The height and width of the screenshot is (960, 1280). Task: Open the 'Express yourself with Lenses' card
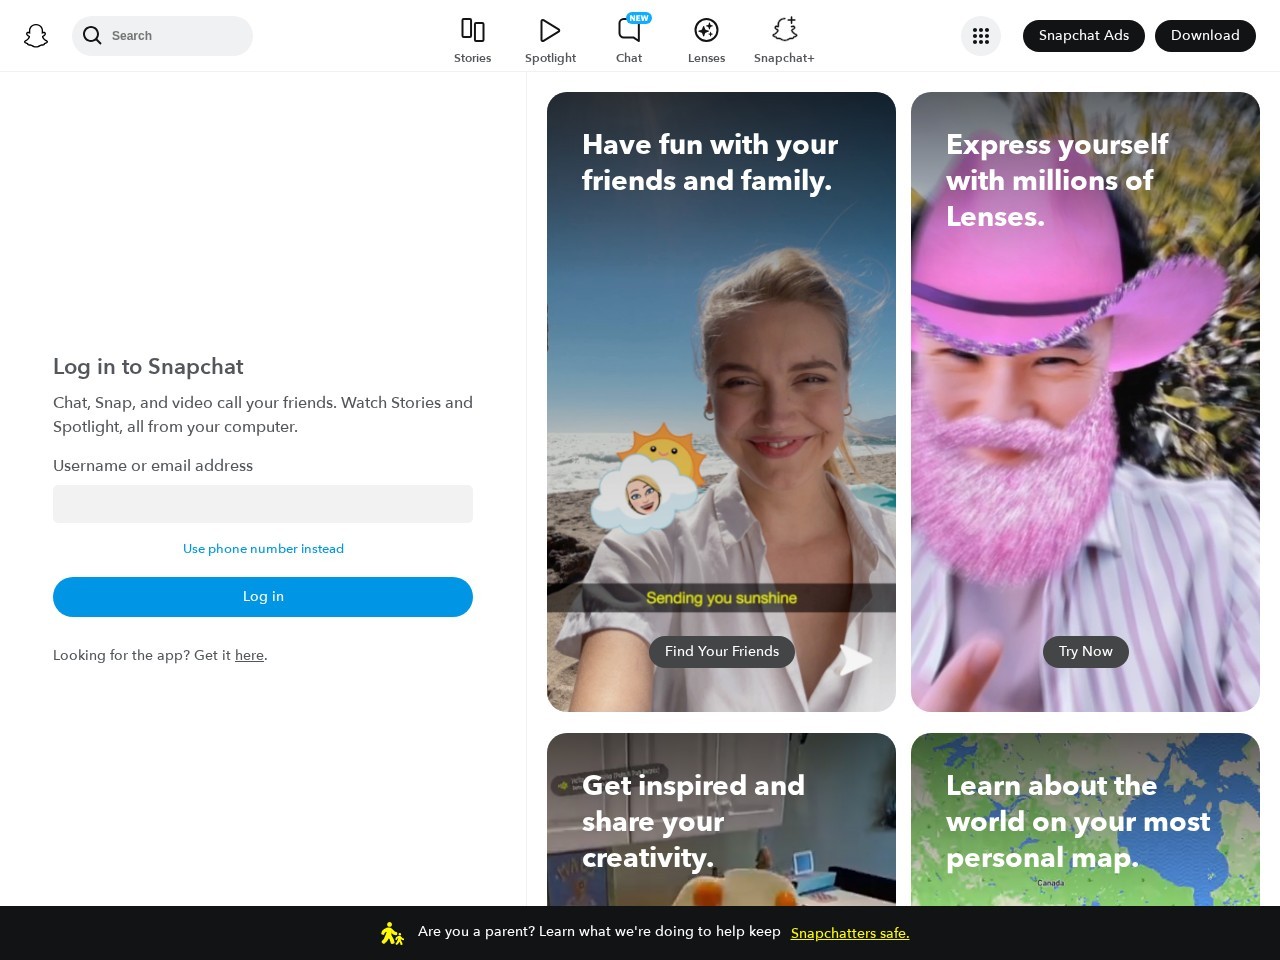tap(1085, 402)
